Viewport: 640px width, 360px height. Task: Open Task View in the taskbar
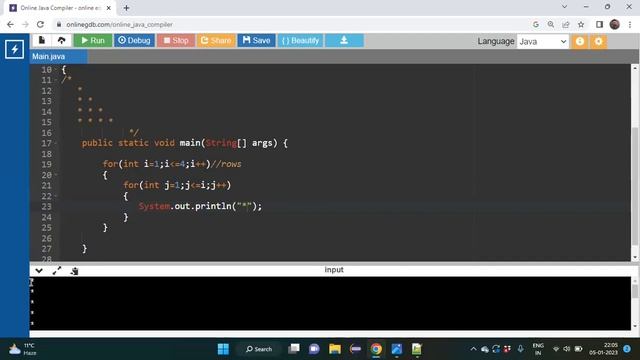click(x=293, y=349)
